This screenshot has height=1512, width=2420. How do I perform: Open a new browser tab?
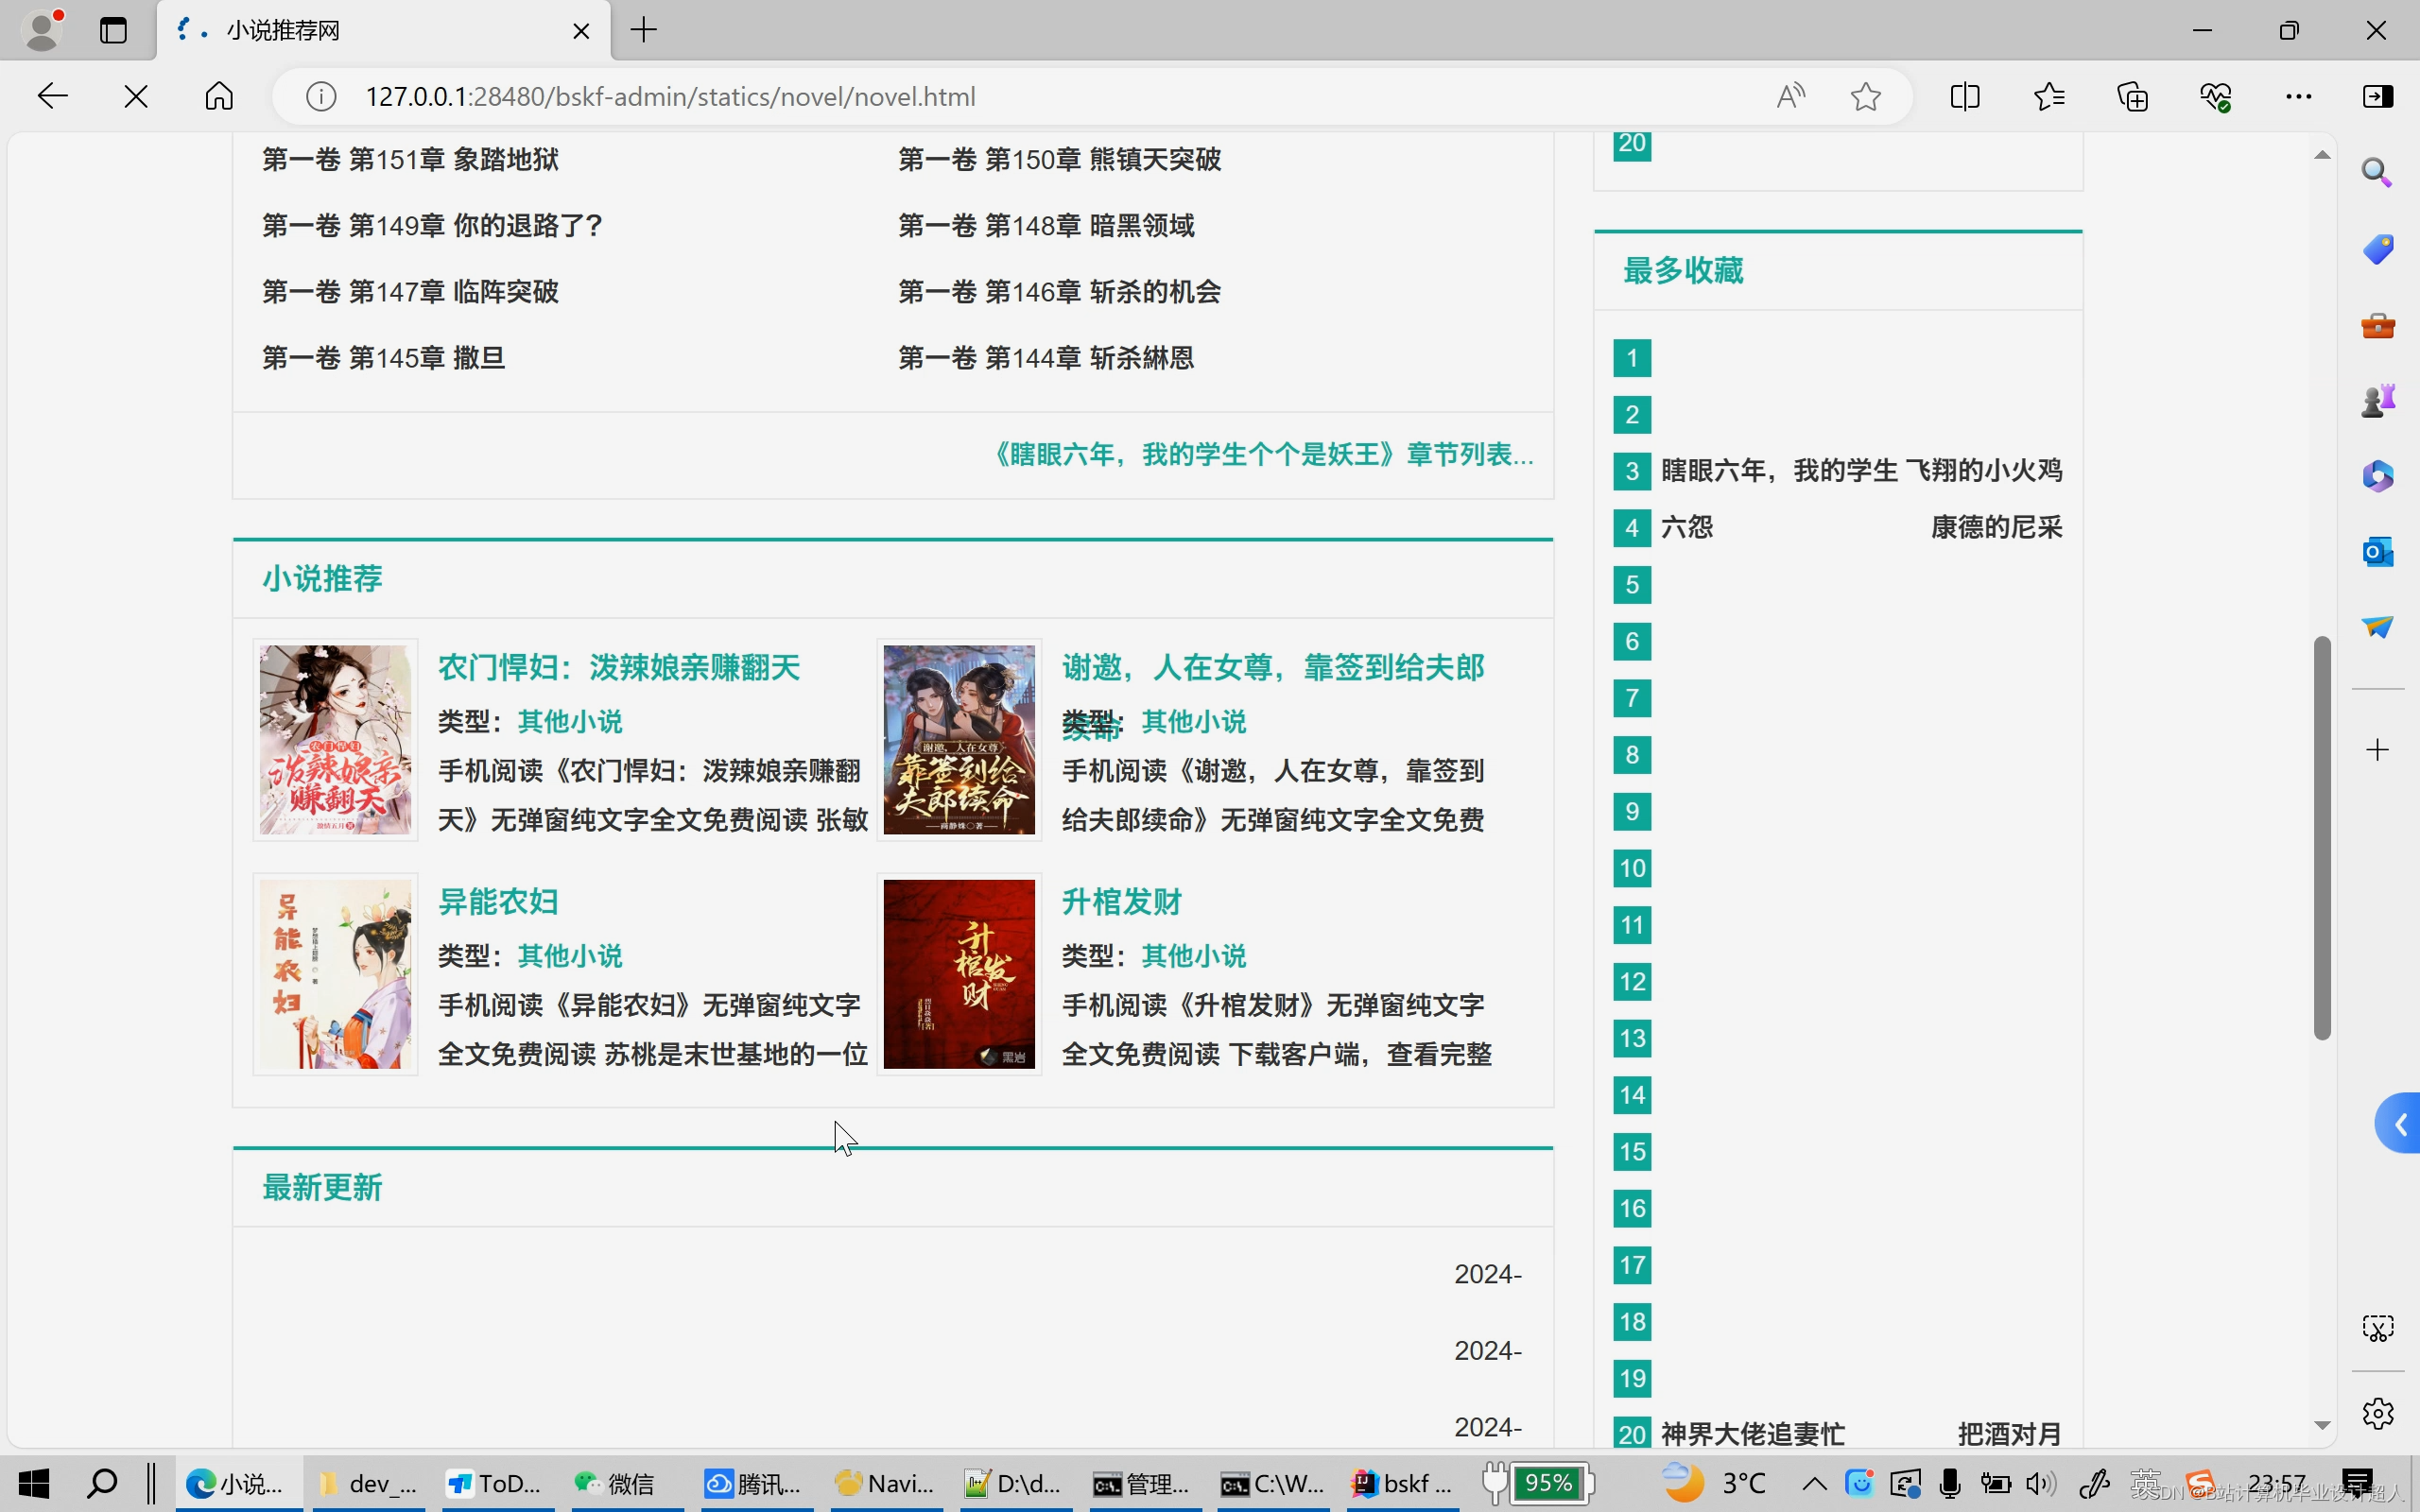click(644, 30)
